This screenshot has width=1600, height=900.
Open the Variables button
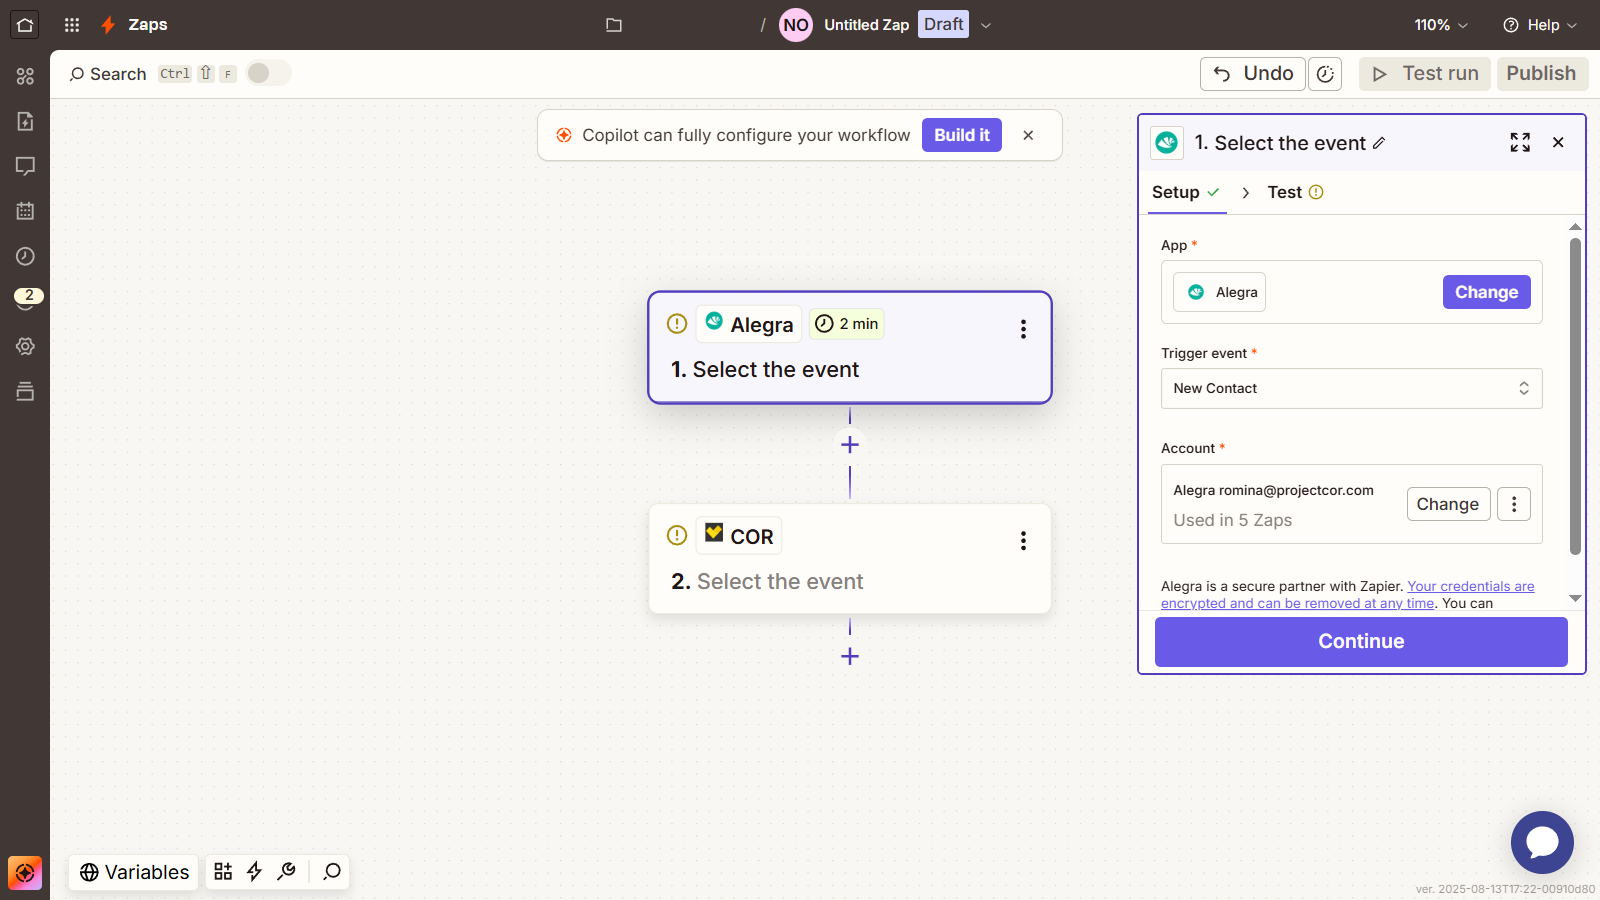[x=134, y=872]
